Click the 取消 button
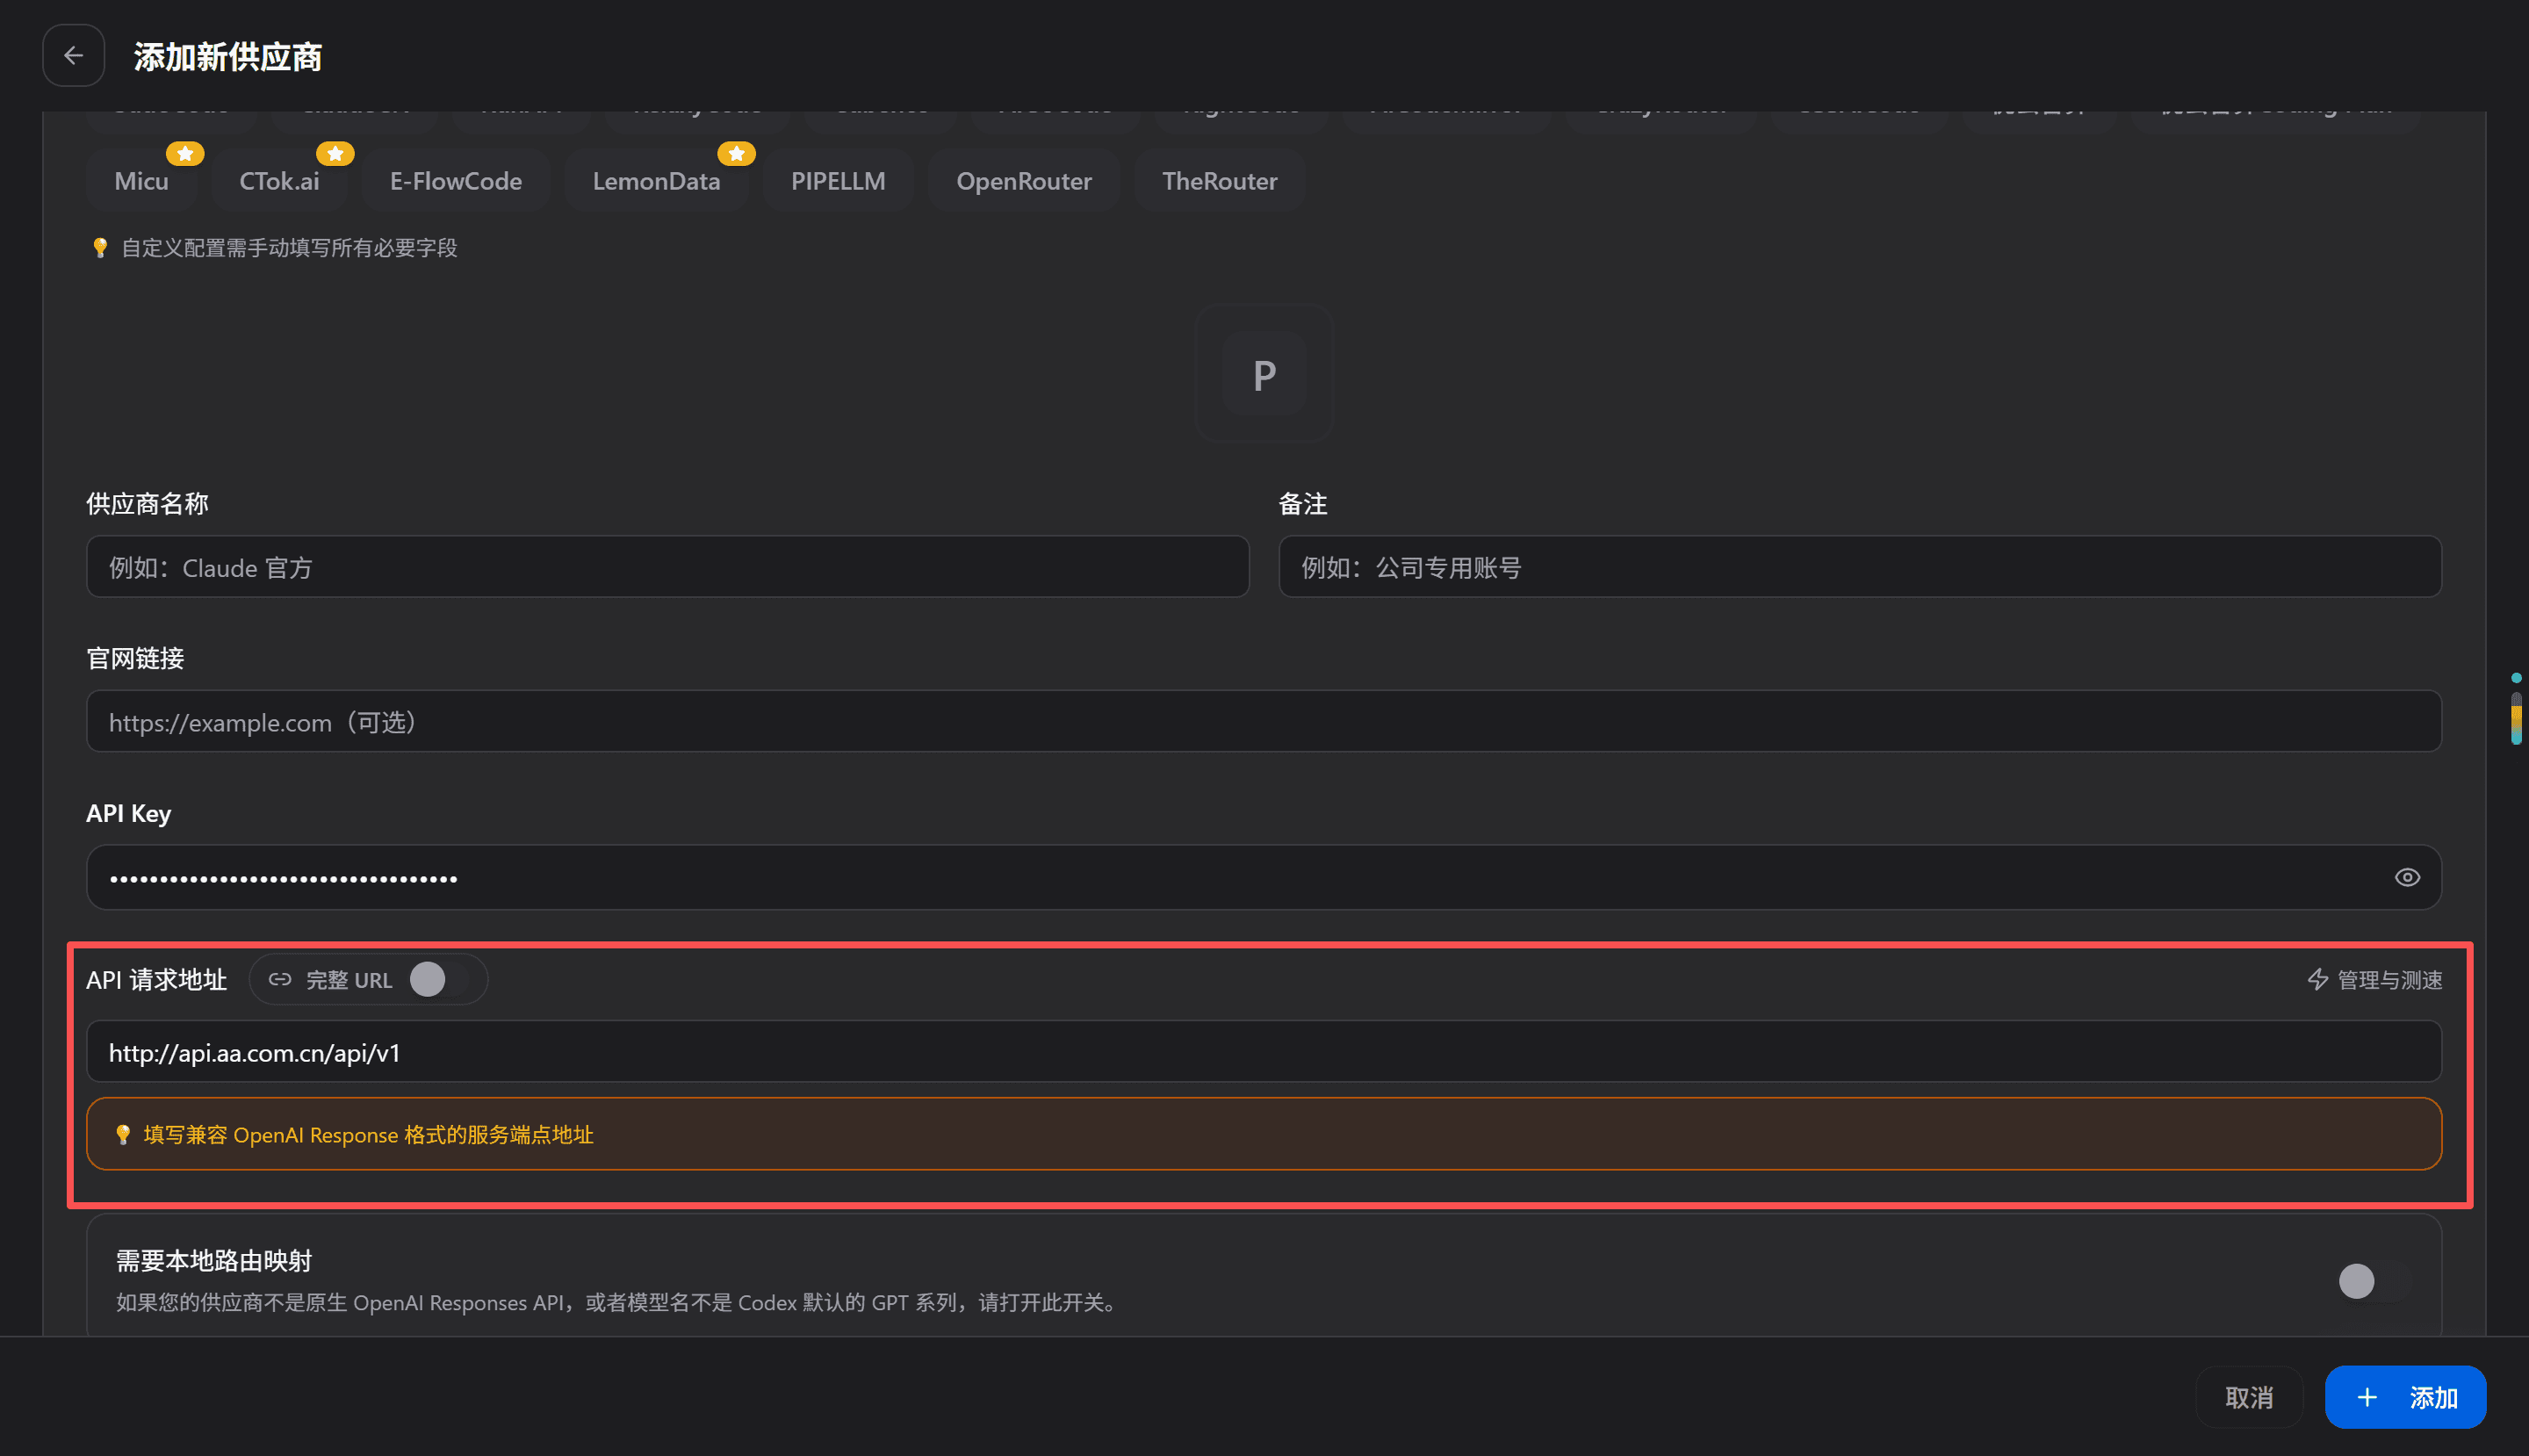2529x1456 pixels. point(2249,1397)
